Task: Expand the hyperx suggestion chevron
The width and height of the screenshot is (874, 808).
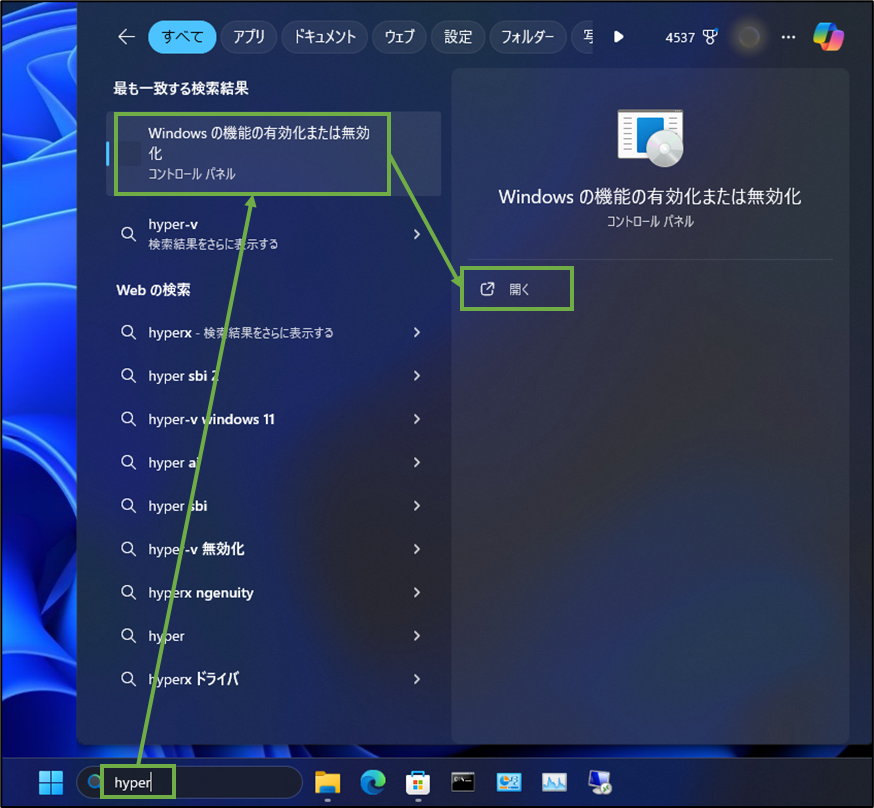Action: point(417,333)
